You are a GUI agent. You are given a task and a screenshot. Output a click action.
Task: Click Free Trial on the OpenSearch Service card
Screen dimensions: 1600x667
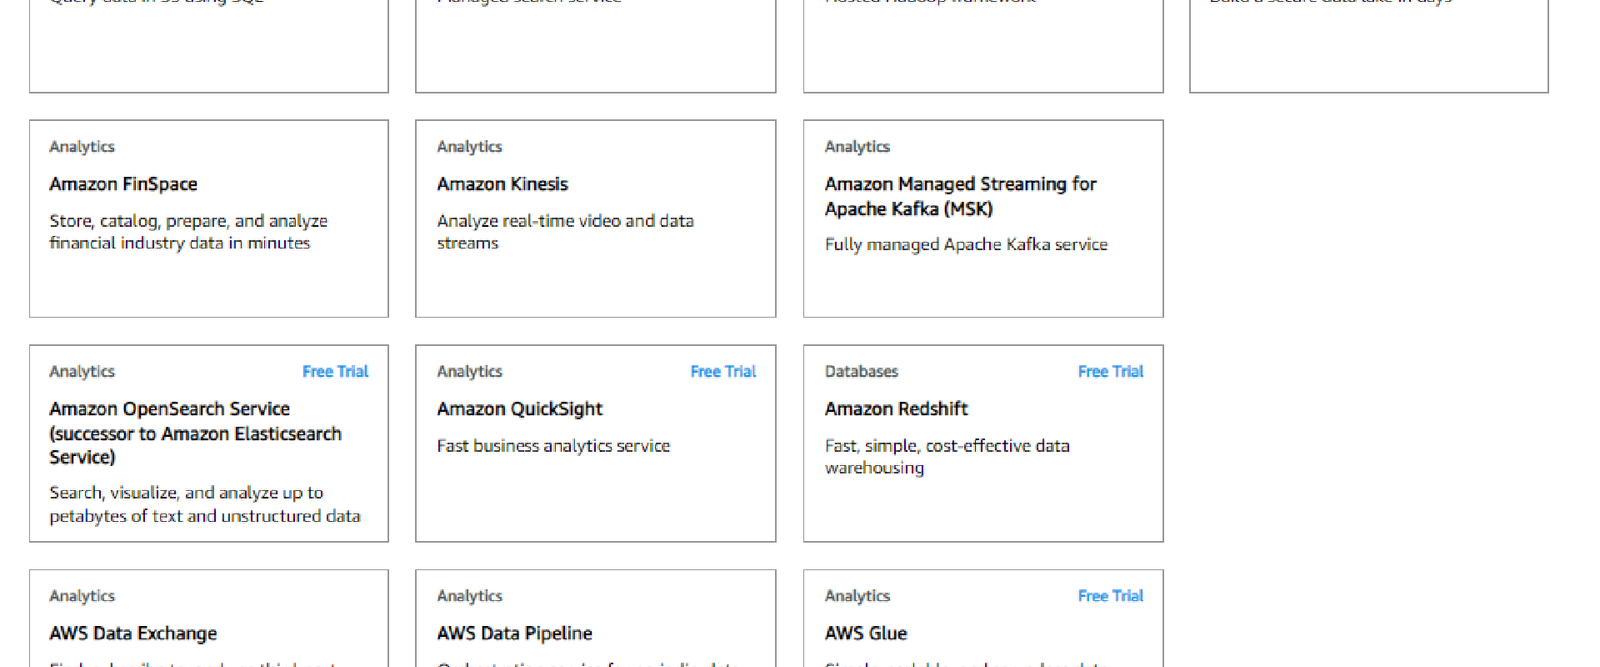pyautogui.click(x=335, y=371)
